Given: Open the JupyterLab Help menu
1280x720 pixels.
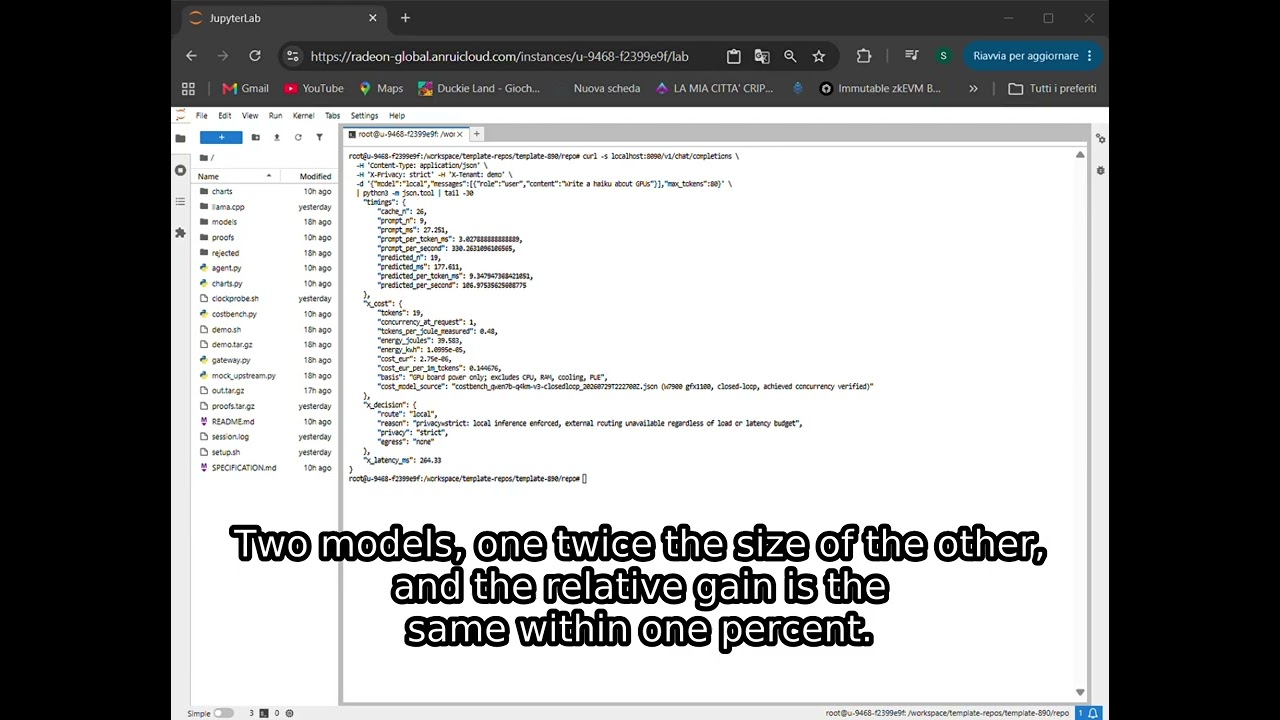Looking at the screenshot, I should (x=397, y=116).
